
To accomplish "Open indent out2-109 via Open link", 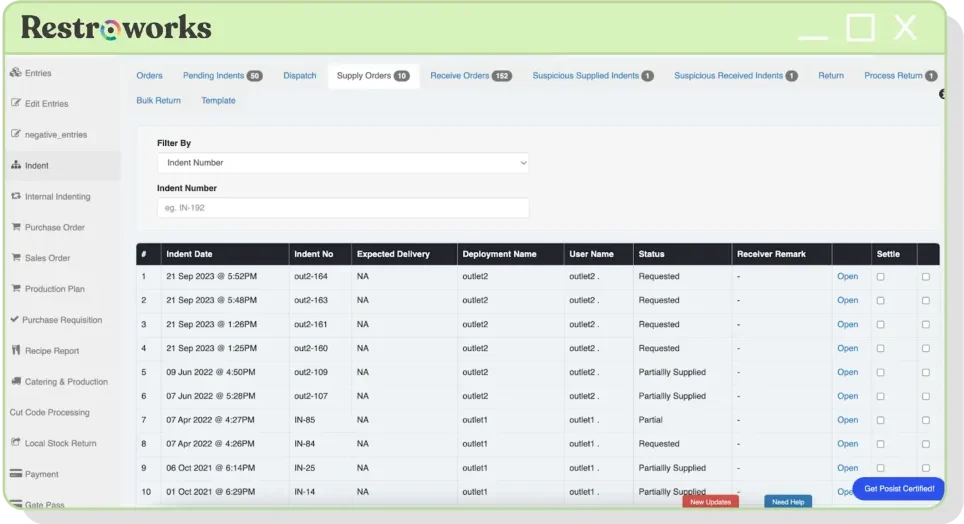I will pos(847,372).
